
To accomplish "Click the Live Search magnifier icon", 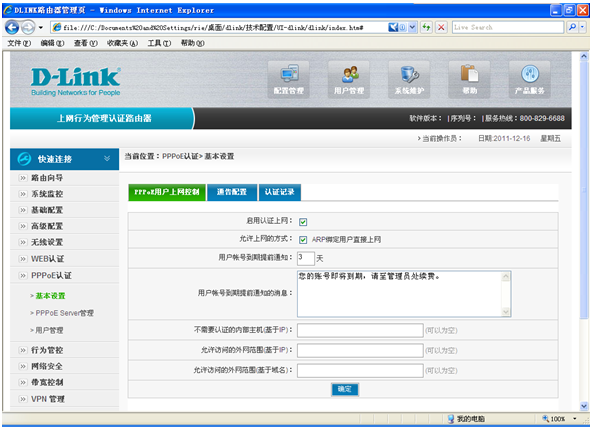I will (x=572, y=27).
